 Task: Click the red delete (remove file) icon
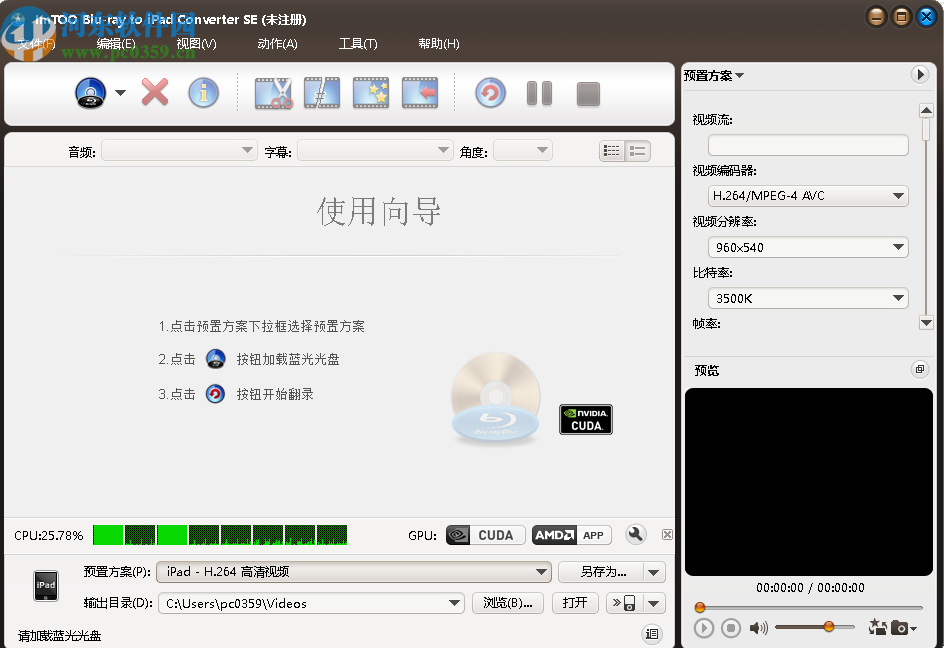coord(155,92)
